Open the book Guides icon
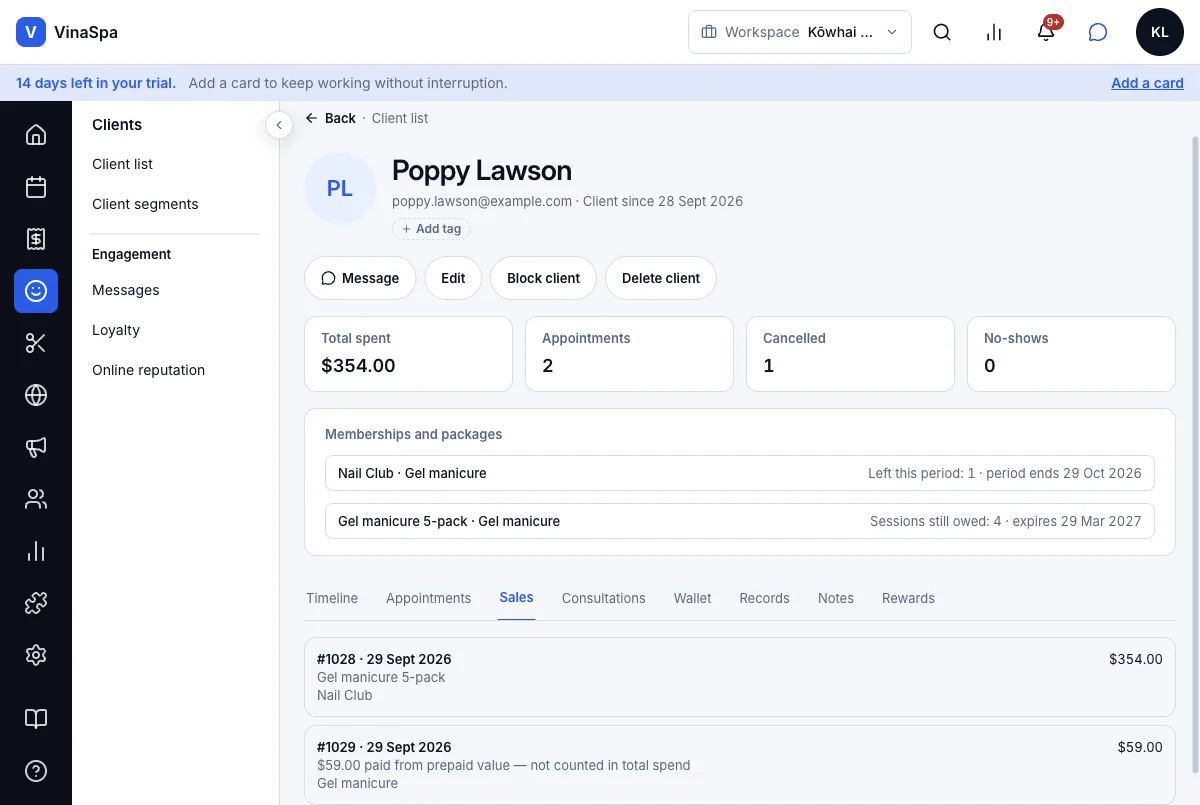 pyautogui.click(x=36, y=719)
